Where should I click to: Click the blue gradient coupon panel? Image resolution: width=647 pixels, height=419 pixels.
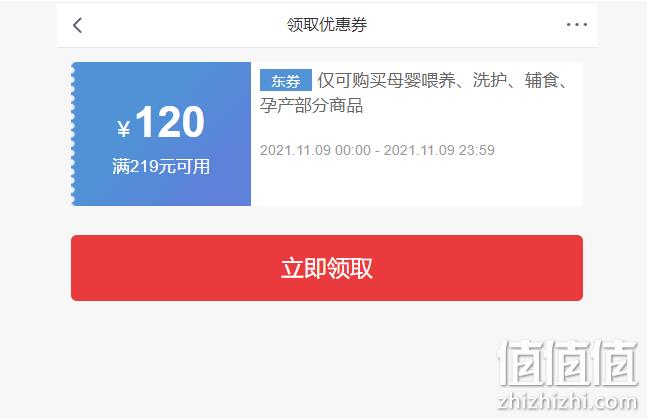pyautogui.click(x=161, y=134)
